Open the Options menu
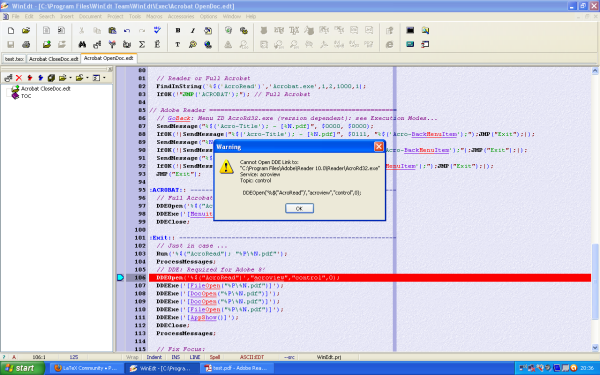 pos(208,16)
